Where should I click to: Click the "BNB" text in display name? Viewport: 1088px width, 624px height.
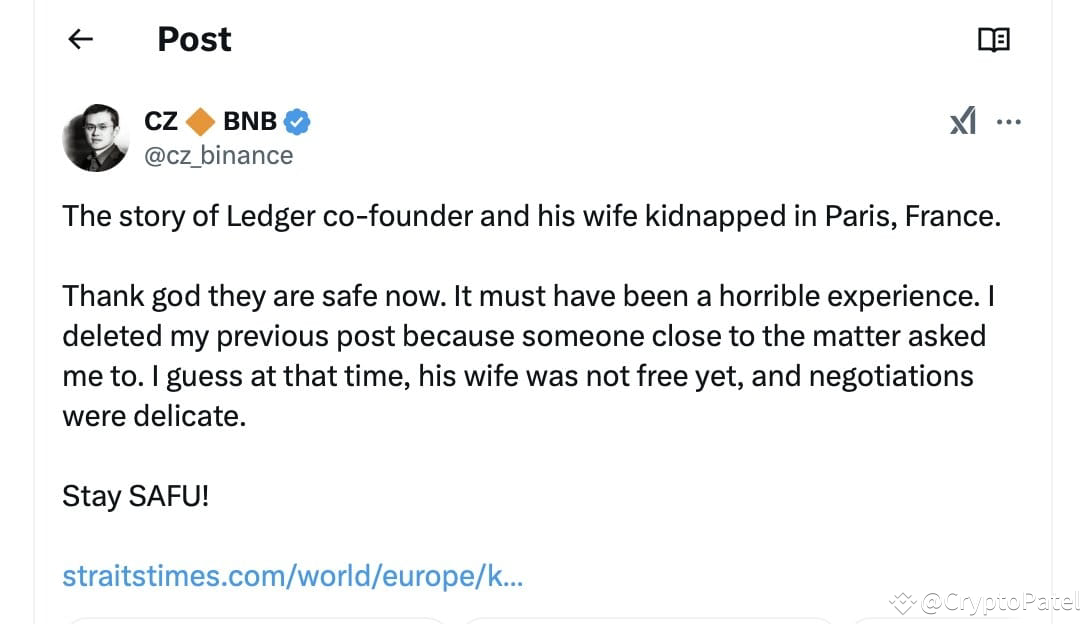pyautogui.click(x=249, y=122)
